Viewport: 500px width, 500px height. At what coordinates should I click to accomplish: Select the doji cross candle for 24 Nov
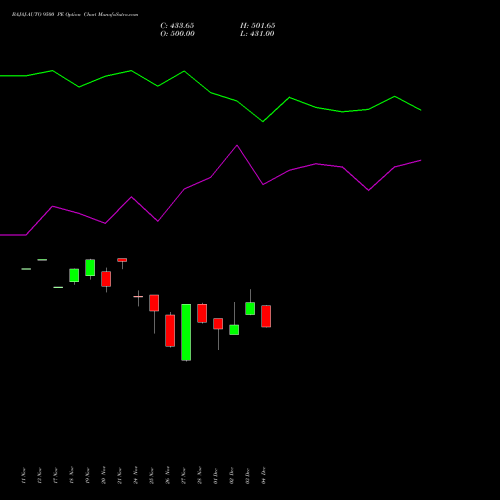pos(138,298)
